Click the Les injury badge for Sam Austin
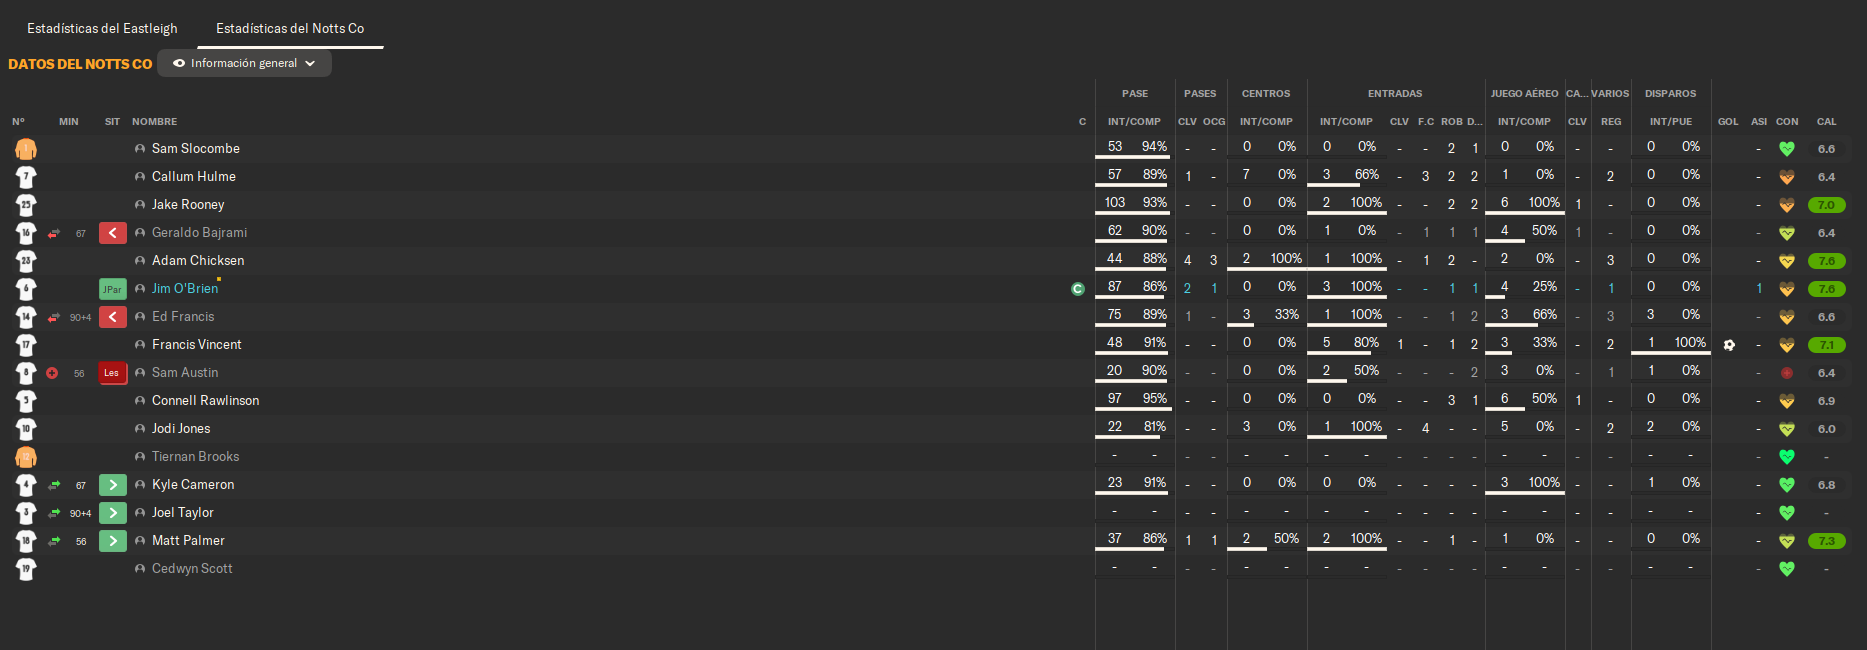The width and height of the screenshot is (1867, 650). coord(112,373)
